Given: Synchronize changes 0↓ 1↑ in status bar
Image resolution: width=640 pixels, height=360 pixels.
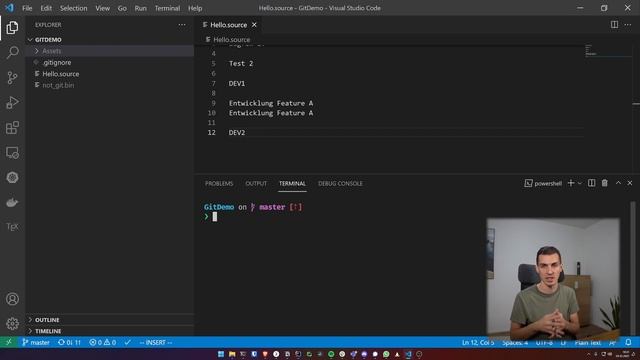Looking at the screenshot, I should pyautogui.click(x=69, y=342).
